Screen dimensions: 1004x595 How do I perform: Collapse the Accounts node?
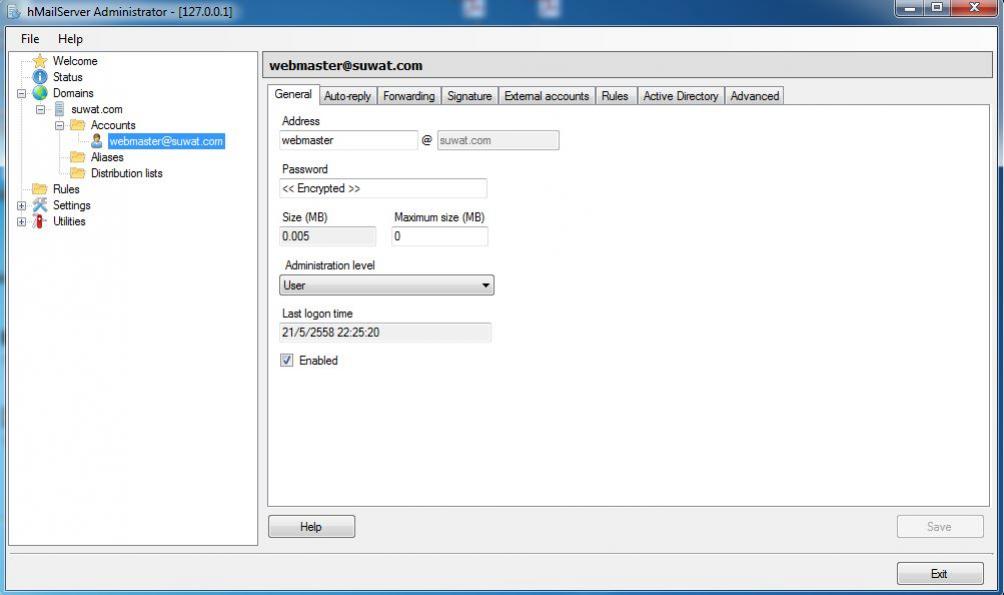tap(60, 126)
